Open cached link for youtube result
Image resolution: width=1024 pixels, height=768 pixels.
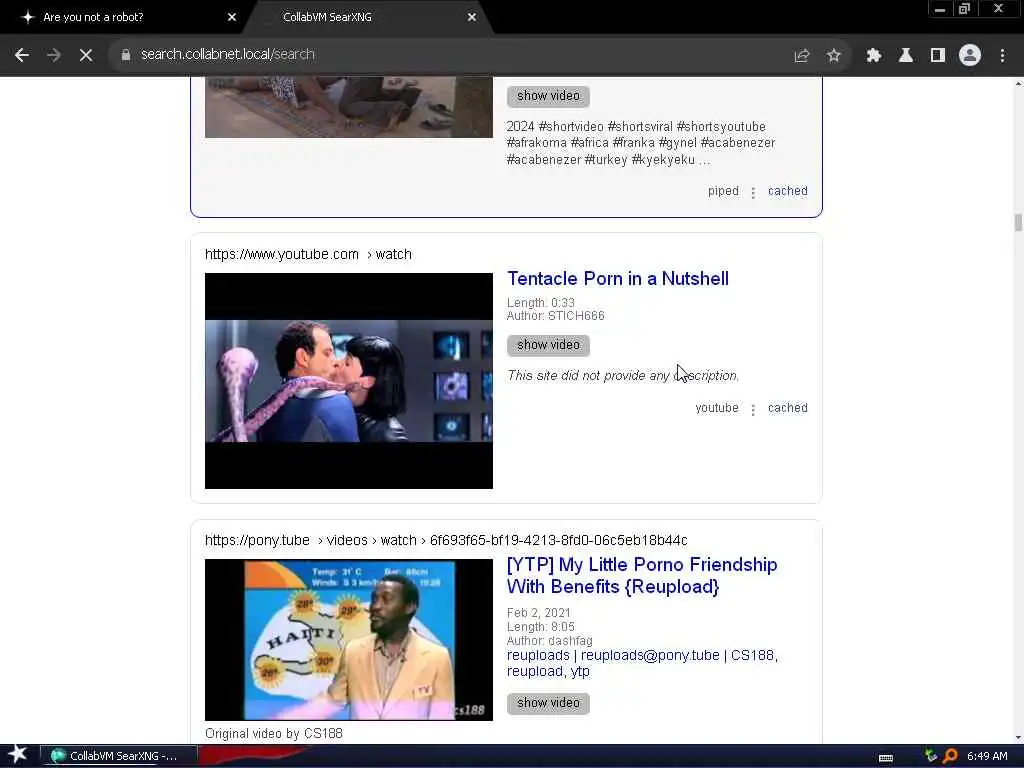point(788,408)
